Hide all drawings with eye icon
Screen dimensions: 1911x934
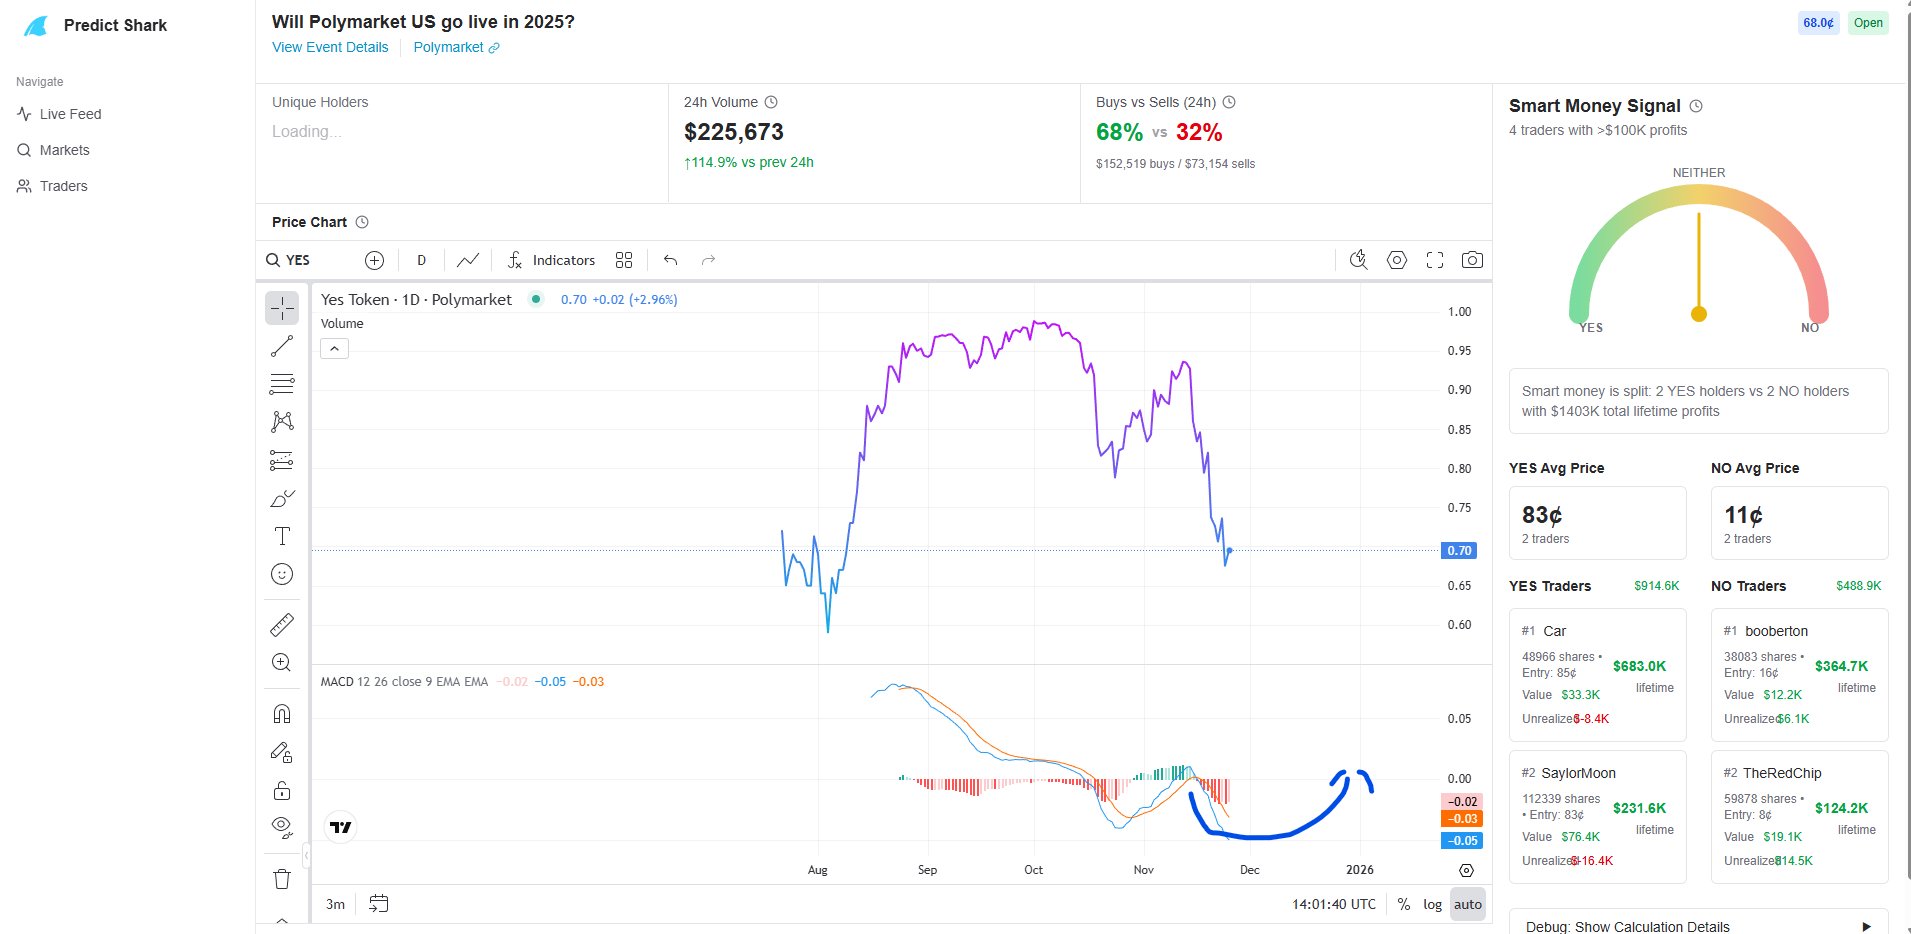click(x=282, y=827)
